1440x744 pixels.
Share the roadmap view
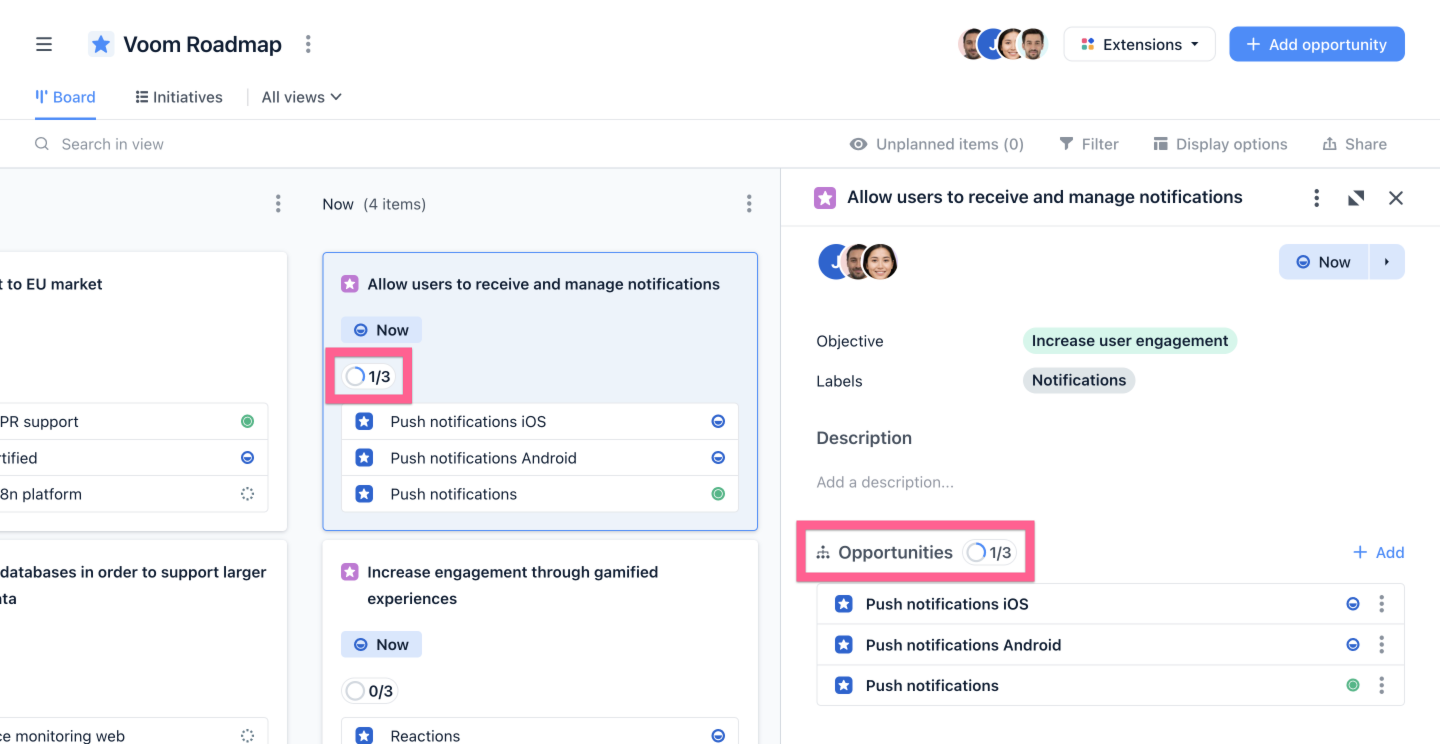click(x=1355, y=144)
